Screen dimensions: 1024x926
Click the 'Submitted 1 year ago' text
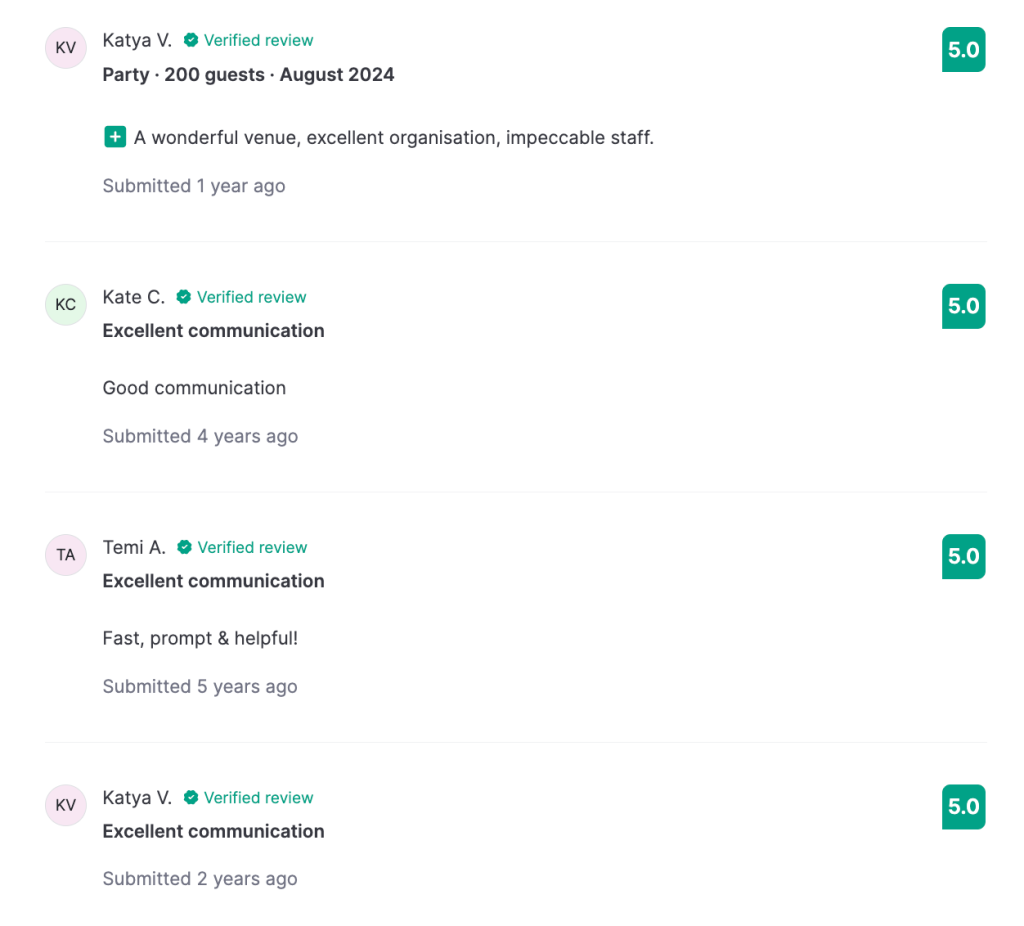194,186
